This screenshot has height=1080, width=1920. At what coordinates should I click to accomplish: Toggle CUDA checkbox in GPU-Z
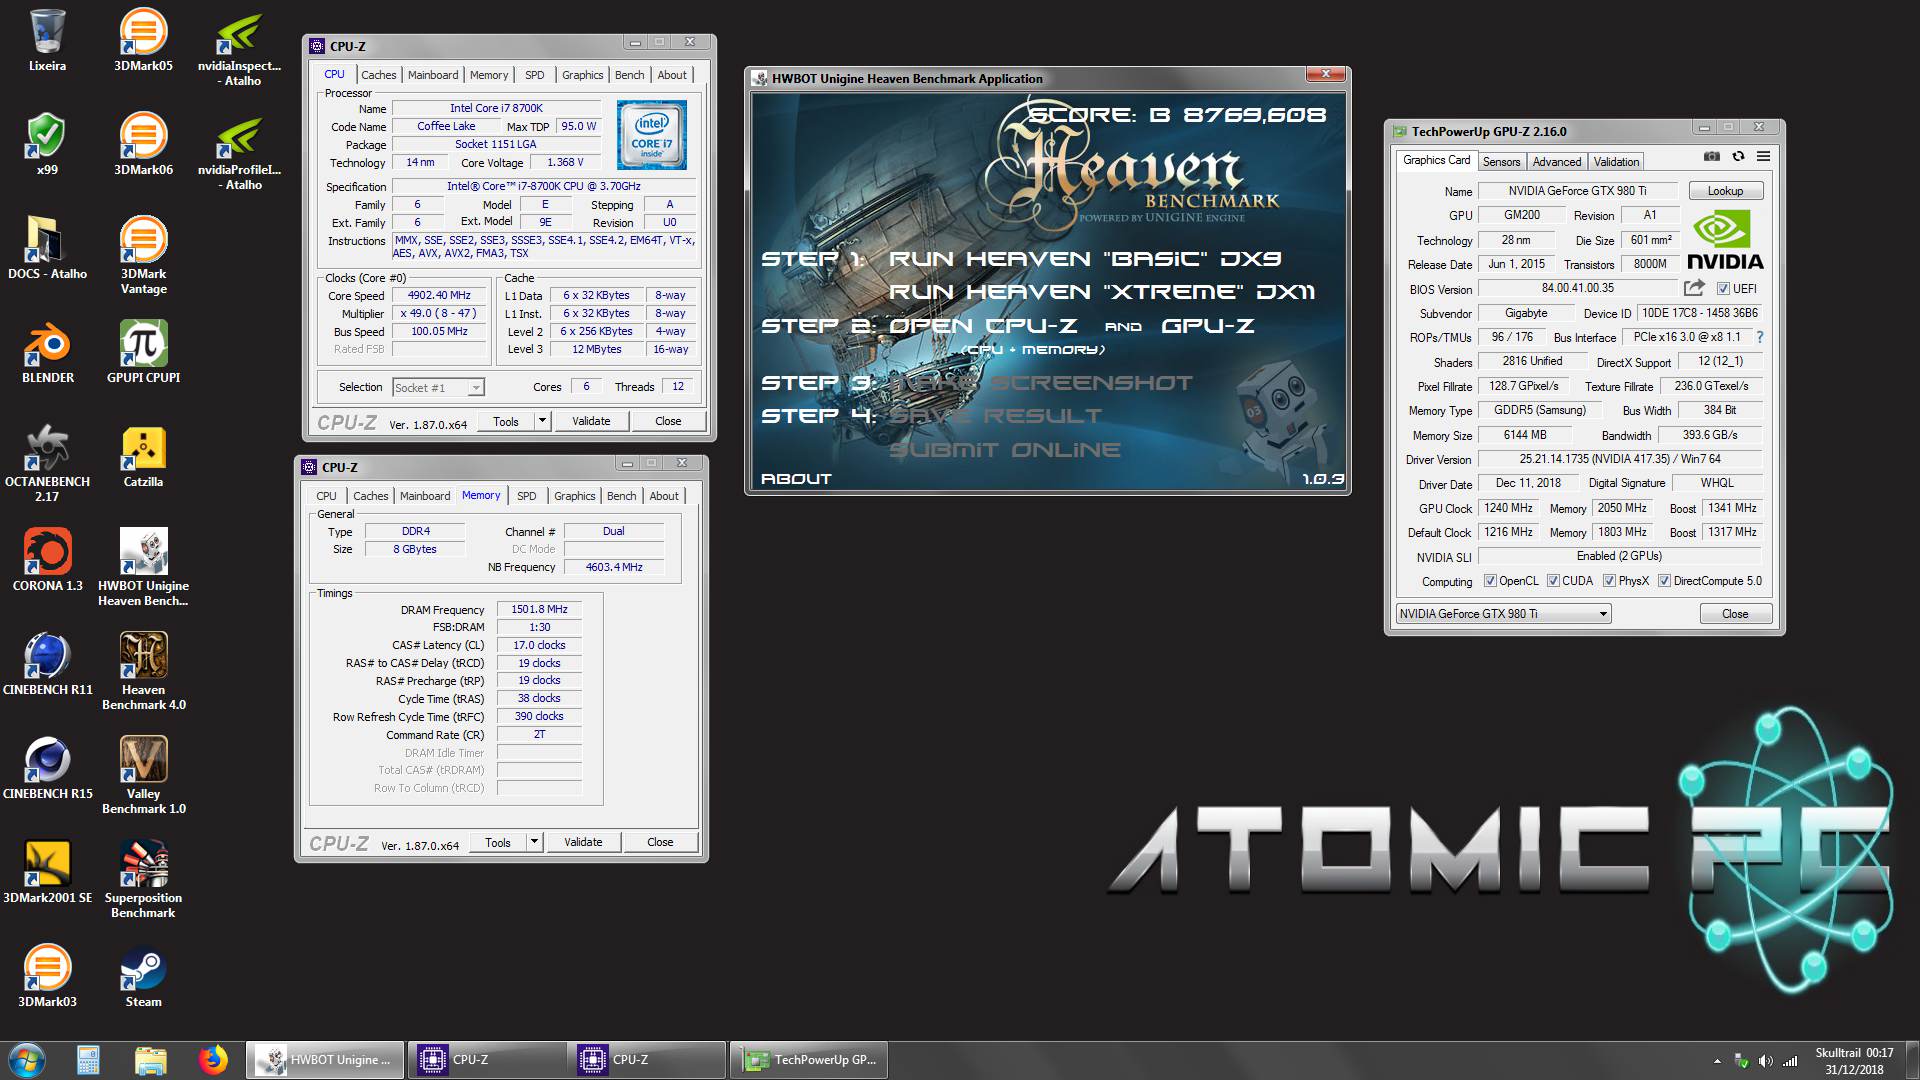pos(1553,581)
